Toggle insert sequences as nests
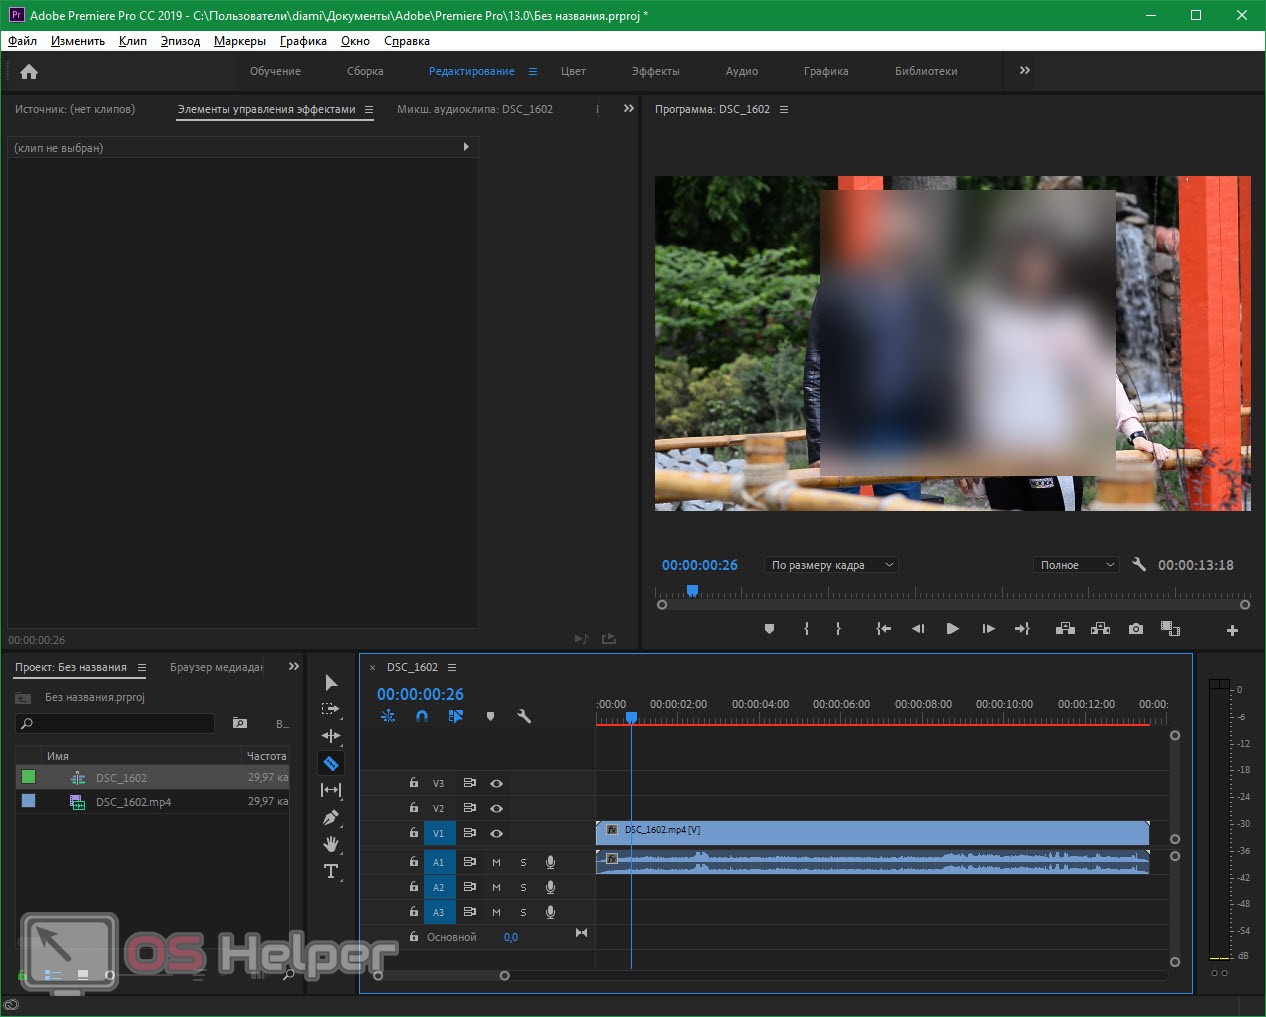This screenshot has width=1266, height=1017. 388,716
